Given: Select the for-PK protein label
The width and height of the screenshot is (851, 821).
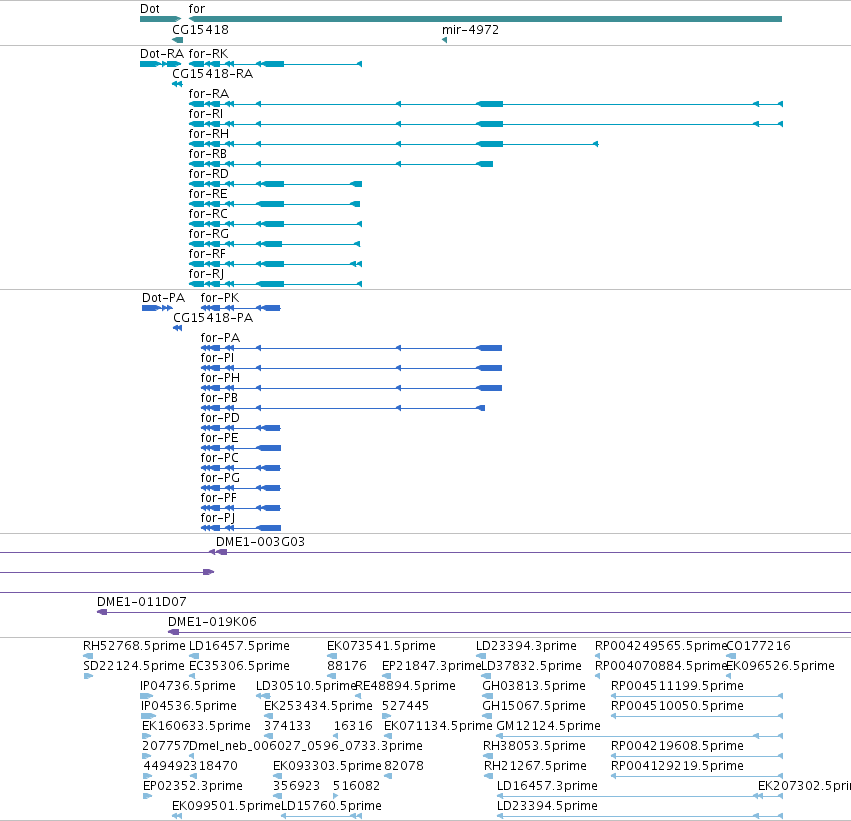Looking at the screenshot, I should (220, 298).
